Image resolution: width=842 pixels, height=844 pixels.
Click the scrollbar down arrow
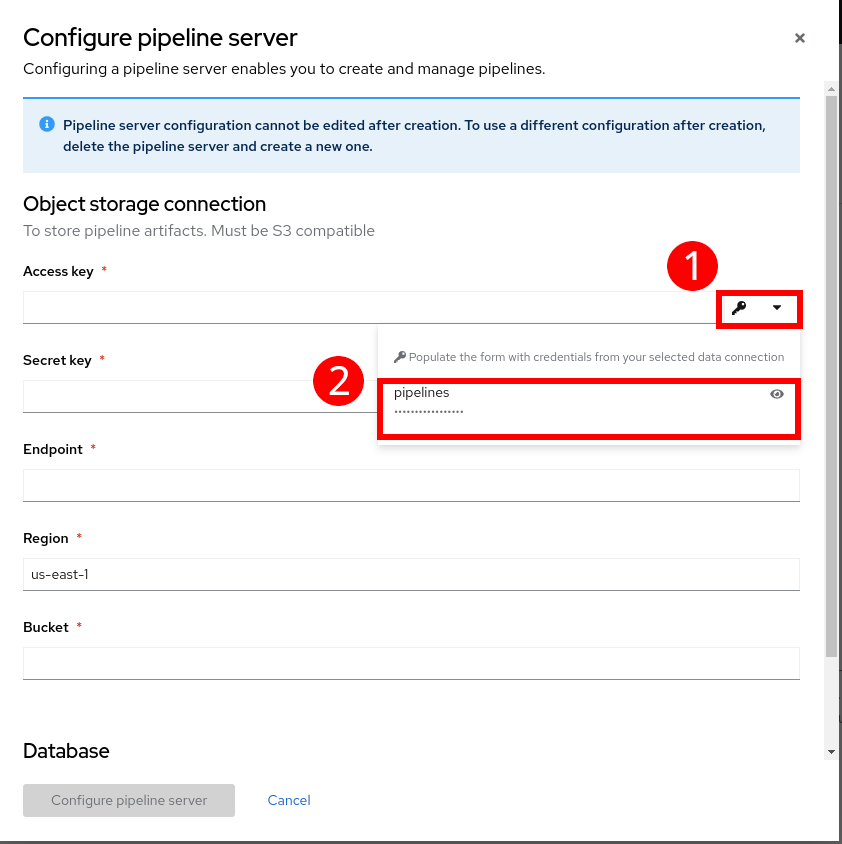click(x=831, y=751)
